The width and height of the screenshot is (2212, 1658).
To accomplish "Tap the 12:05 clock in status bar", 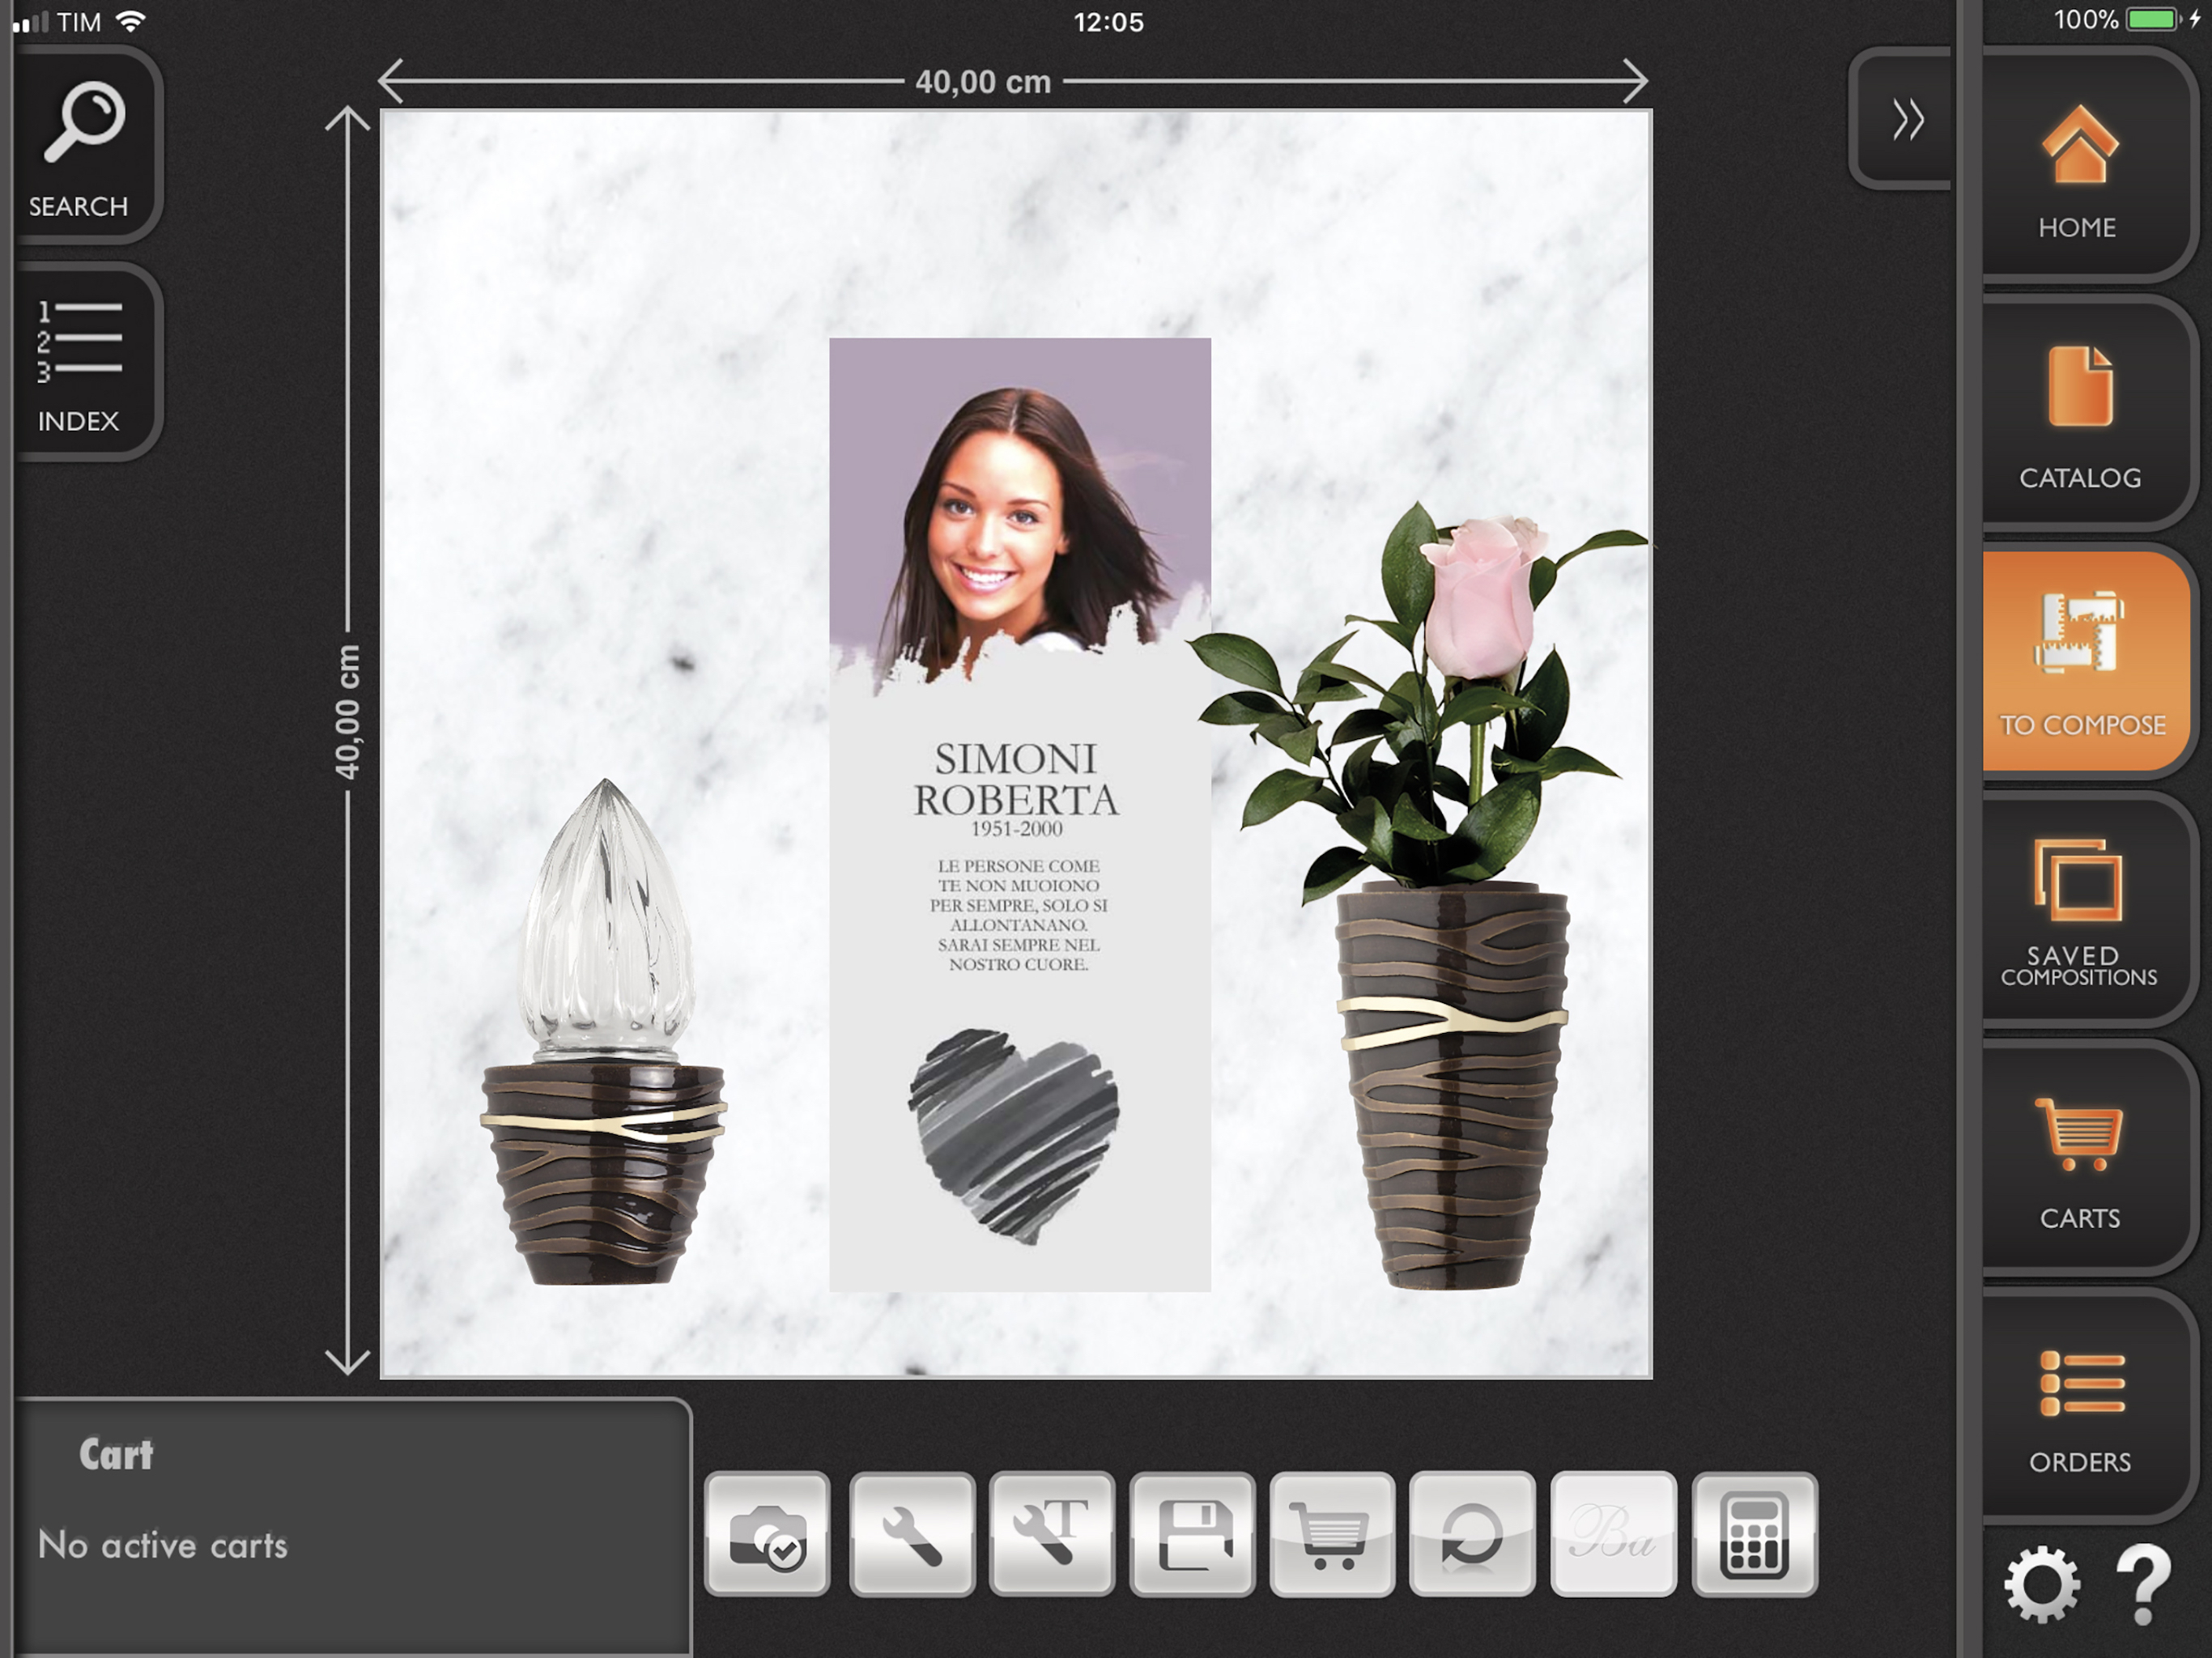I will [1108, 22].
